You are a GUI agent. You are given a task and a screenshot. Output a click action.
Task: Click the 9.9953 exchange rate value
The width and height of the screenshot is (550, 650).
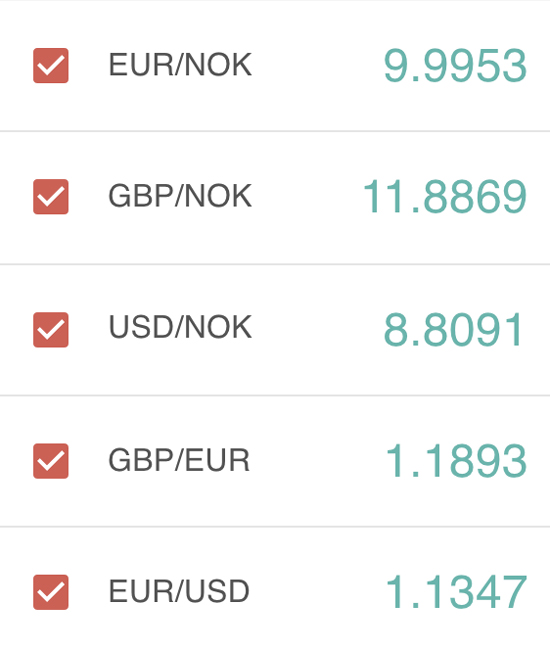point(455,65)
